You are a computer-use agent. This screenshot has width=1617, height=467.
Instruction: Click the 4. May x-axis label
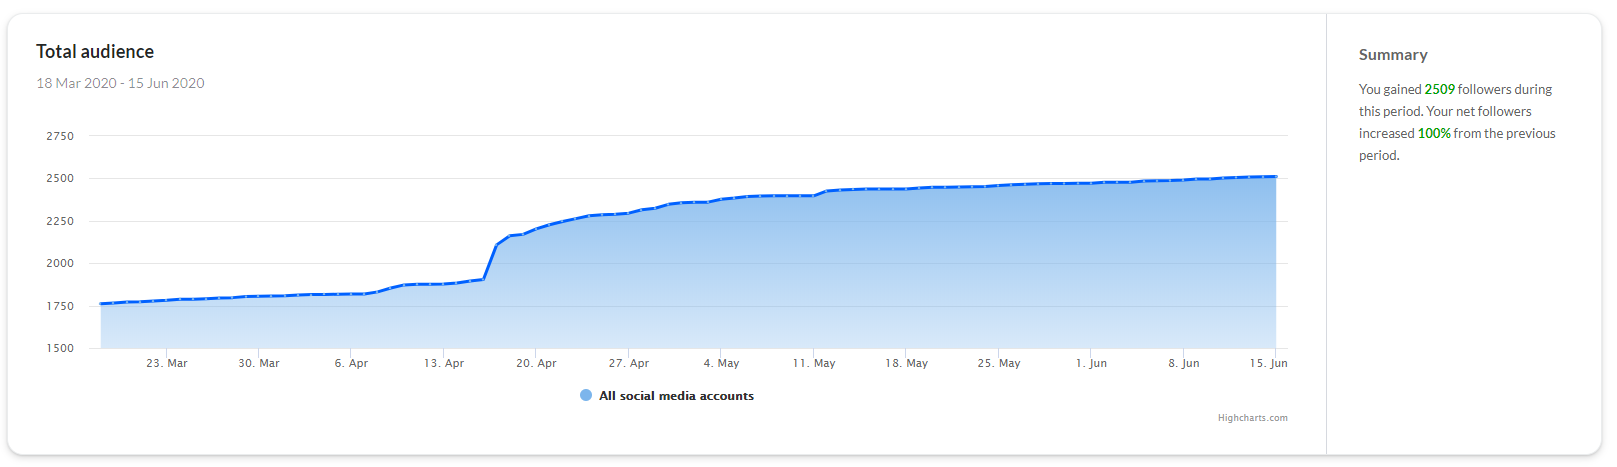click(721, 363)
